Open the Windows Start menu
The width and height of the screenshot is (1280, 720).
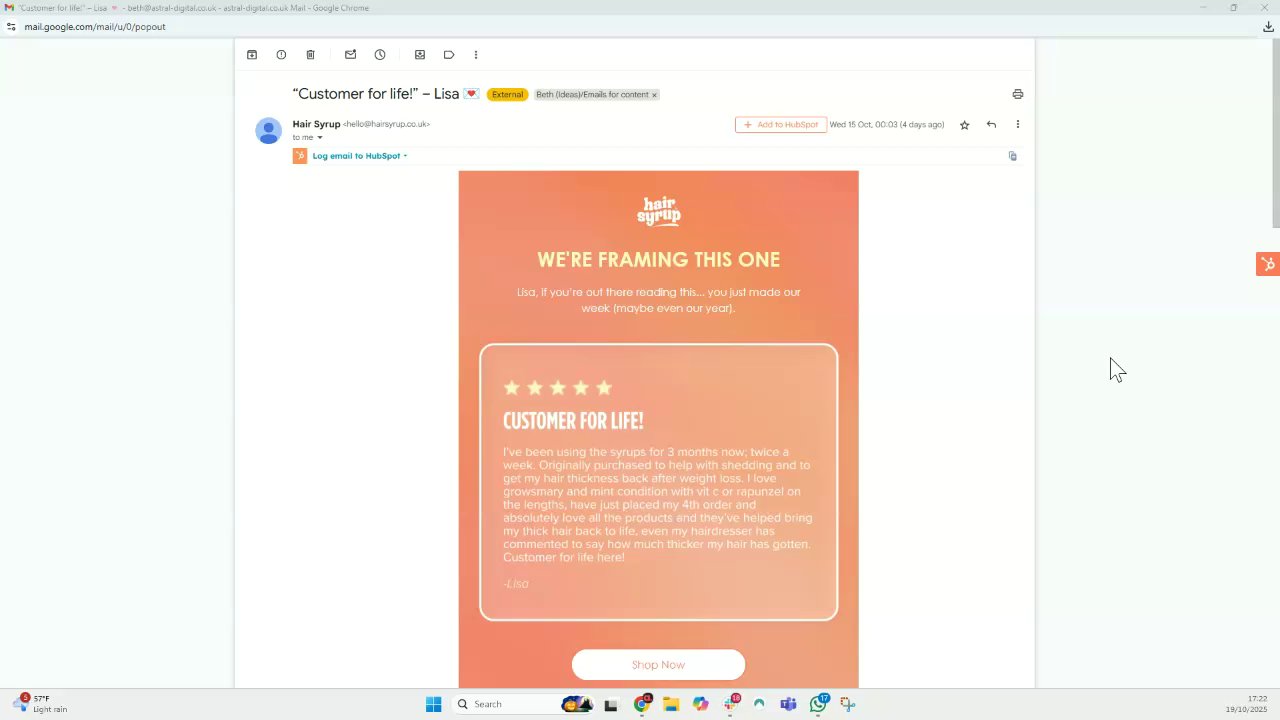(433, 705)
